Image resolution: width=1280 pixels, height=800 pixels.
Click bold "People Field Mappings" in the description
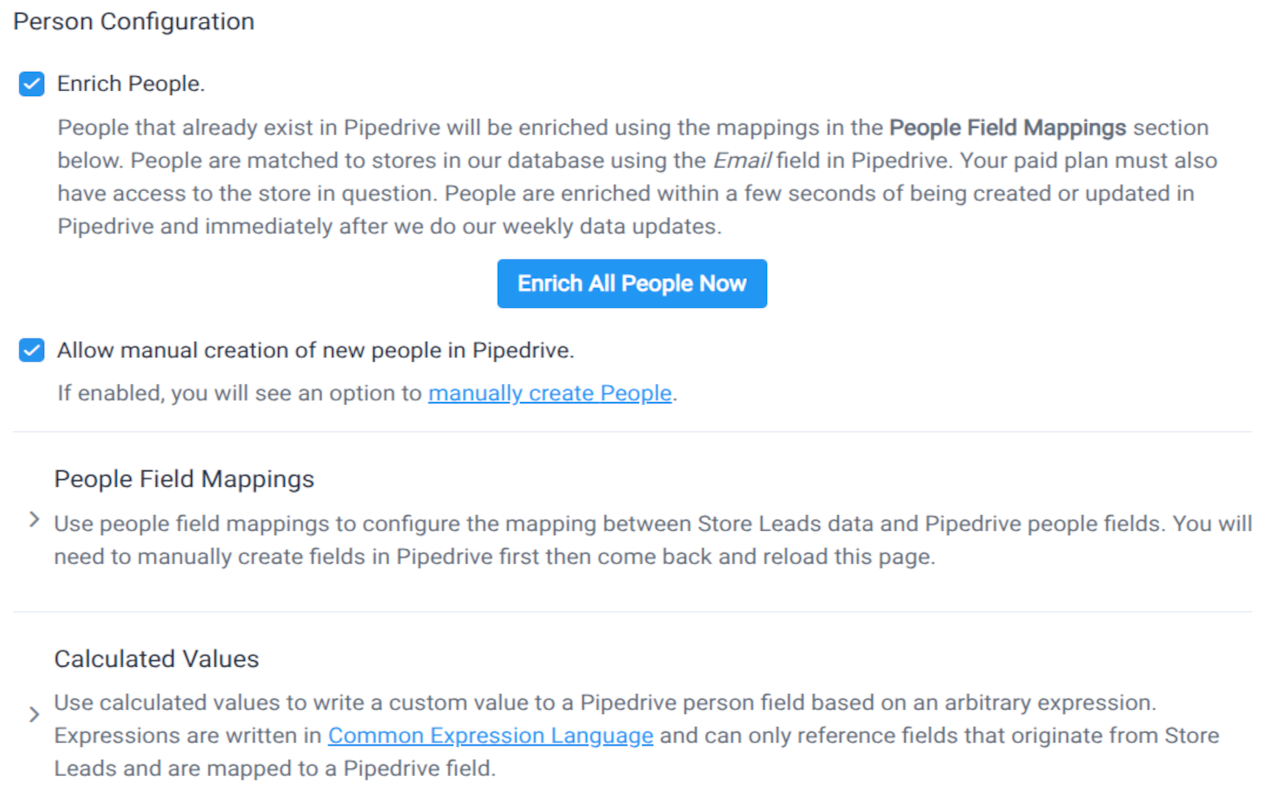click(x=1007, y=128)
